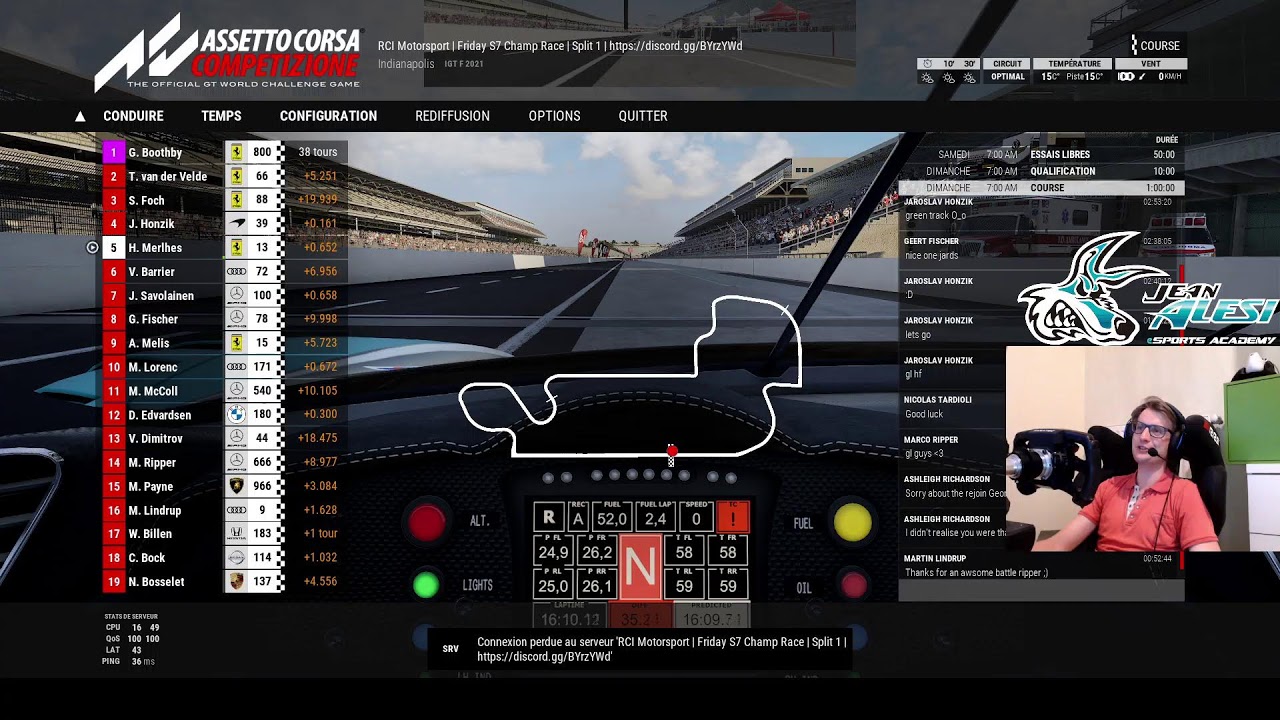The width and height of the screenshot is (1280, 720).
Task: Click the Nissan logo beside C. Bock
Action: click(237, 557)
